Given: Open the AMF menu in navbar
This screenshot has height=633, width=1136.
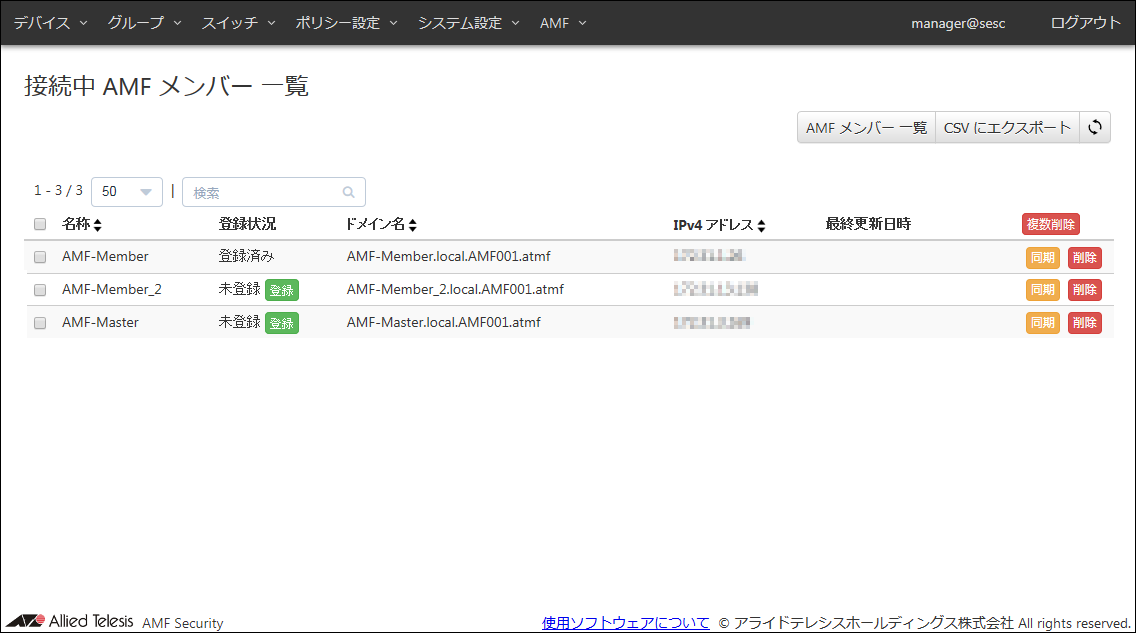Looking at the screenshot, I should (563, 23).
